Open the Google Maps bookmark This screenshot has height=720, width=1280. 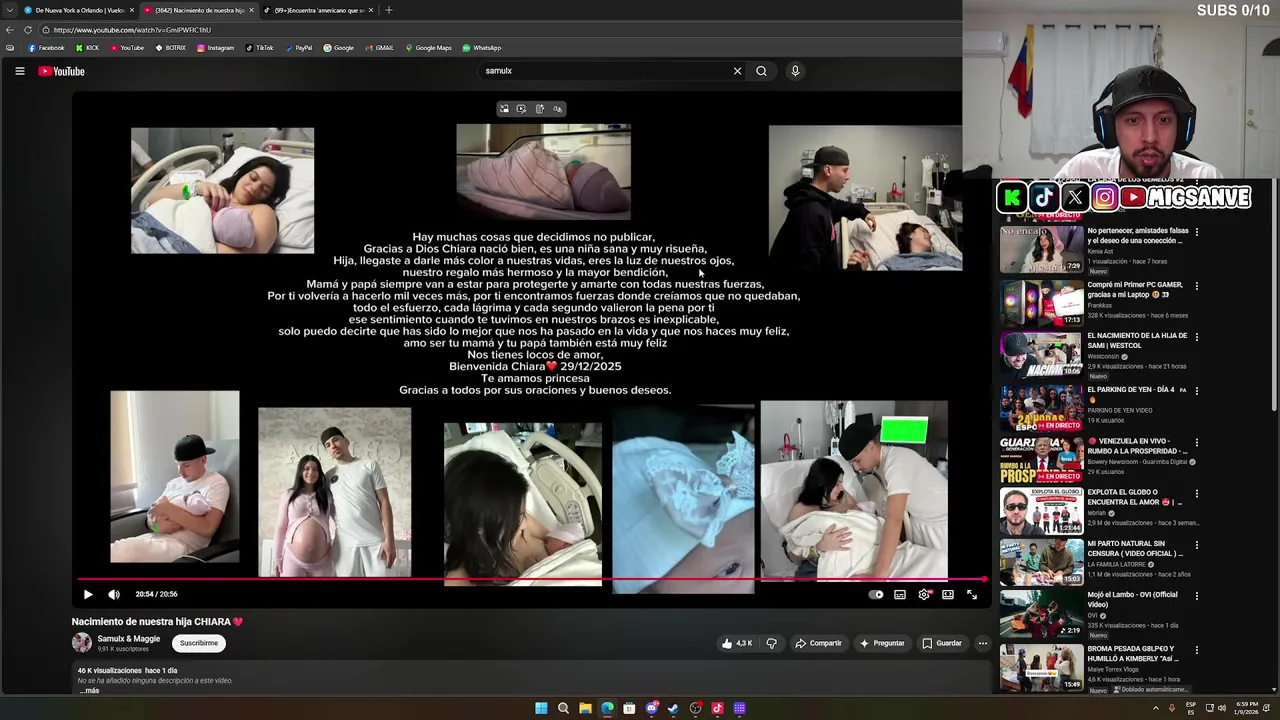pos(428,48)
